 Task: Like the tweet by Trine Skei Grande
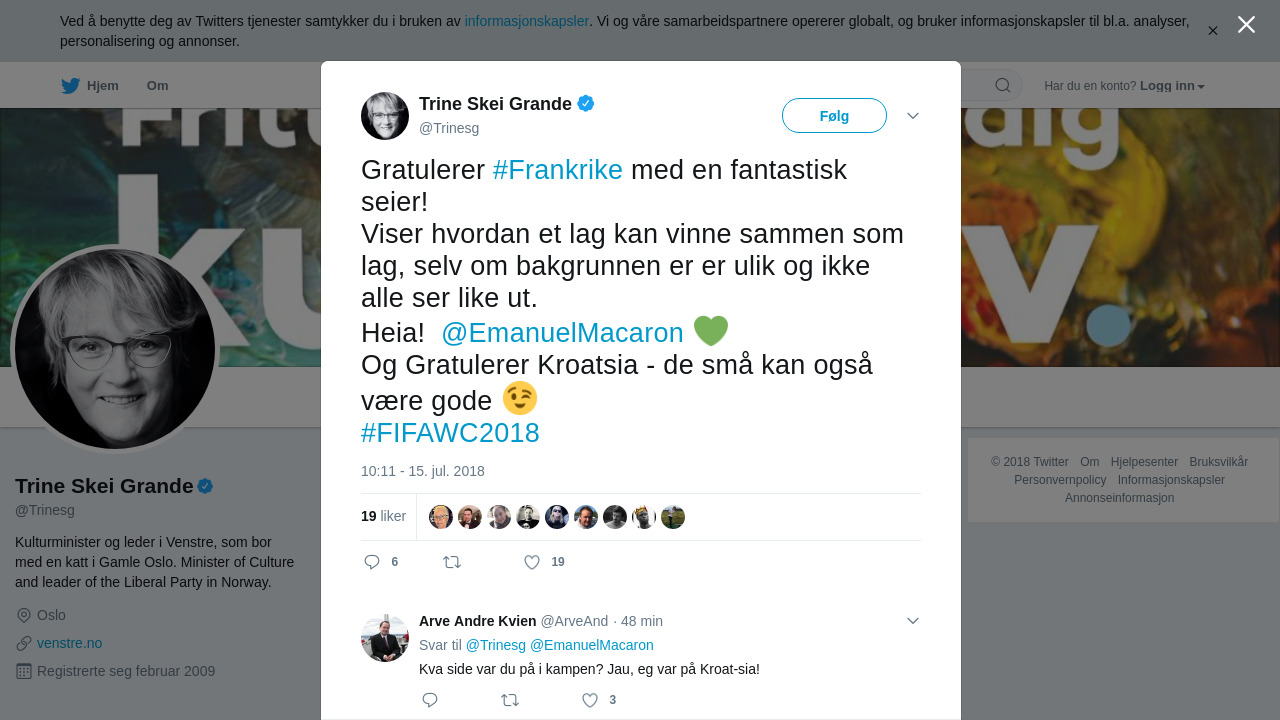pos(533,562)
